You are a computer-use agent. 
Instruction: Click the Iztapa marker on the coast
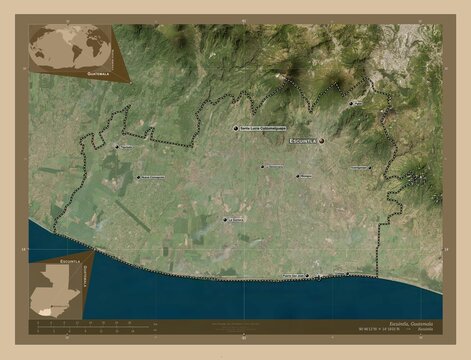[x=347, y=274]
